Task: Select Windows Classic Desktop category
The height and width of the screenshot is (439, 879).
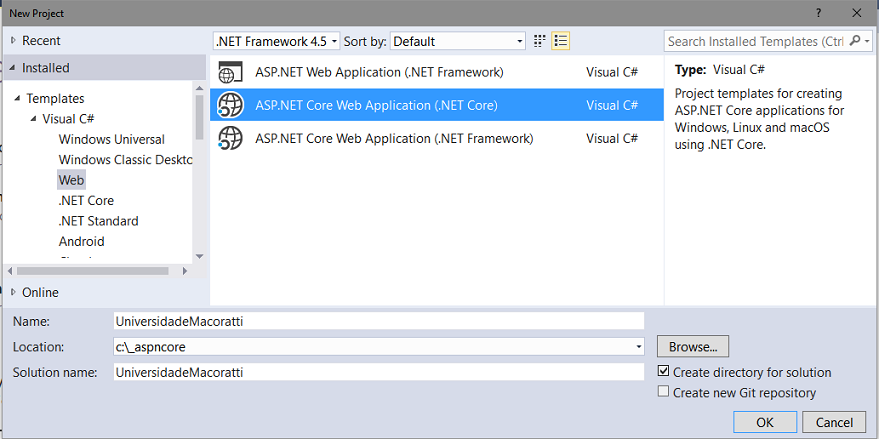Action: click(x=125, y=160)
